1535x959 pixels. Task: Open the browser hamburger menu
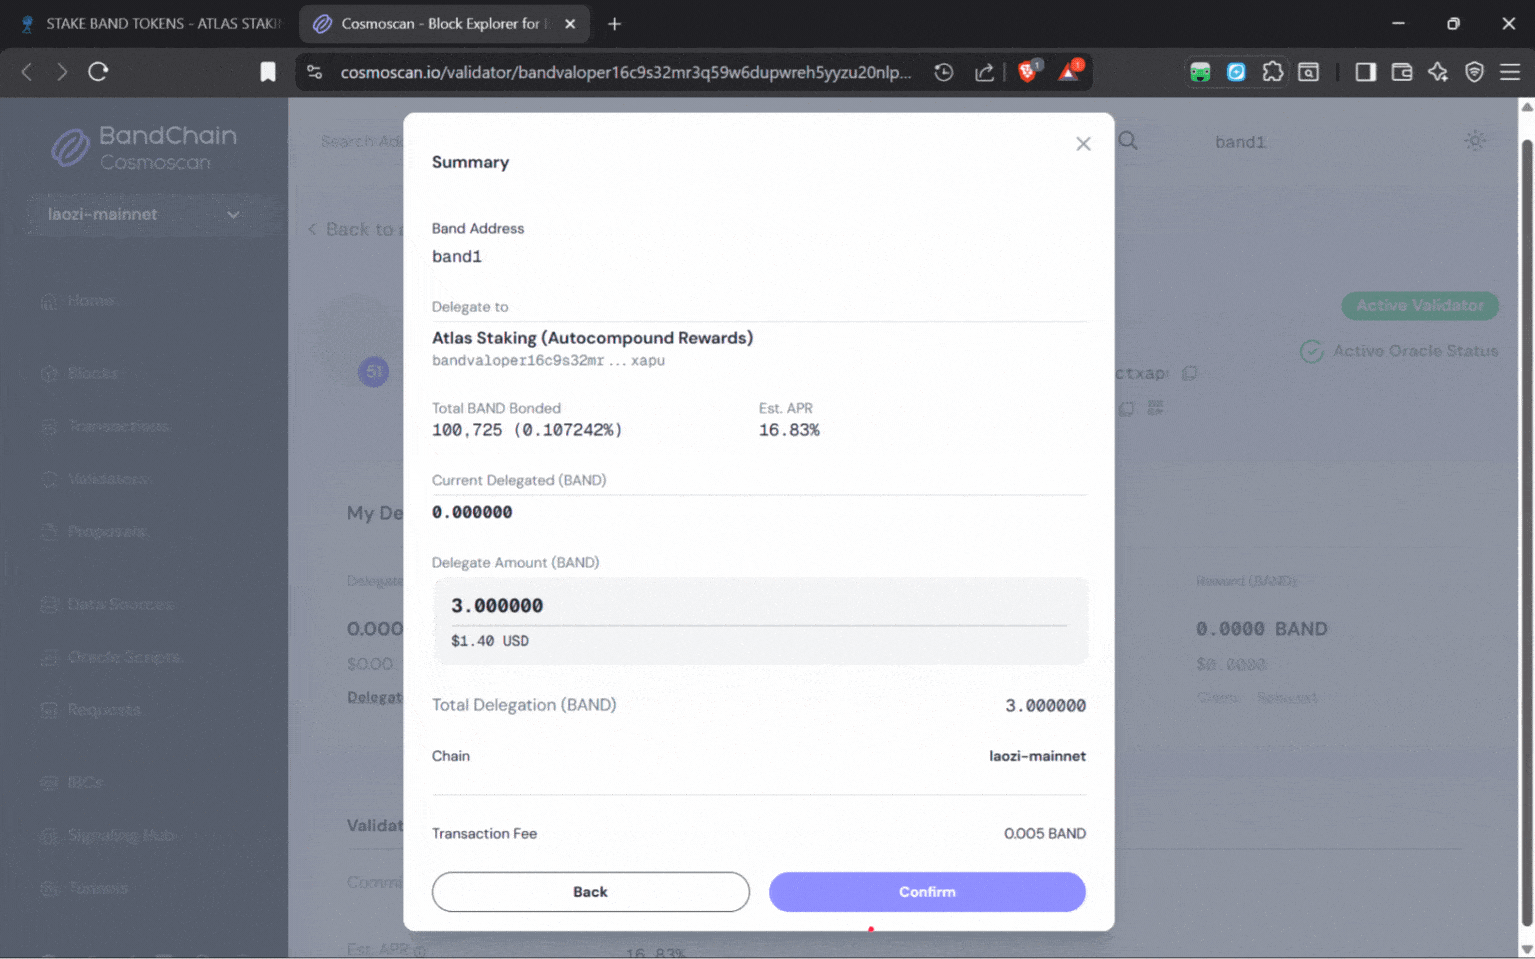tap(1511, 71)
